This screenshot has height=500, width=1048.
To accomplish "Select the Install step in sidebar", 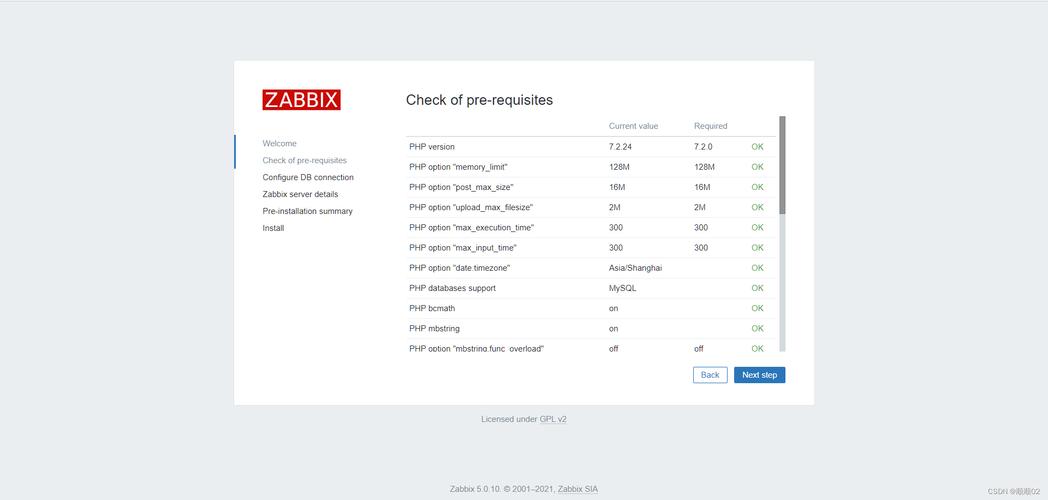I will tap(274, 229).
